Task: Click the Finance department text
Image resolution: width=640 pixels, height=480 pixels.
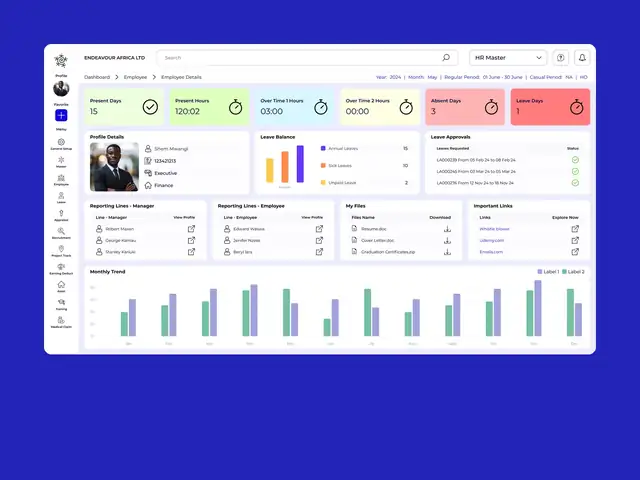Action: [x=164, y=185]
